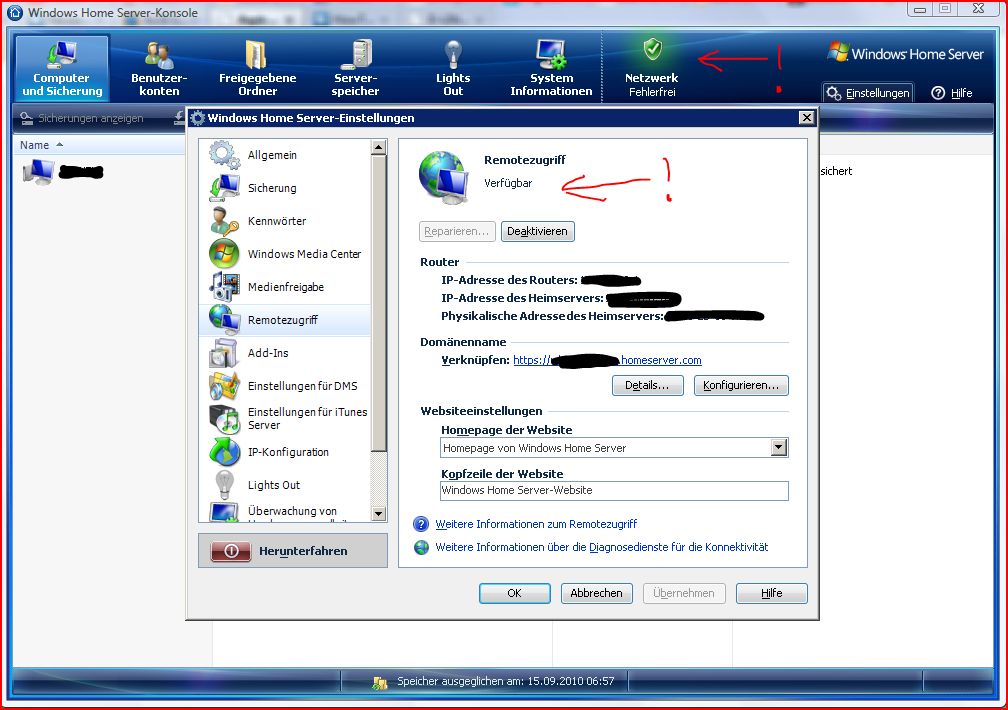Open the Windows Media Center settings
The image size is (1008, 710).
pyautogui.click(x=285, y=254)
